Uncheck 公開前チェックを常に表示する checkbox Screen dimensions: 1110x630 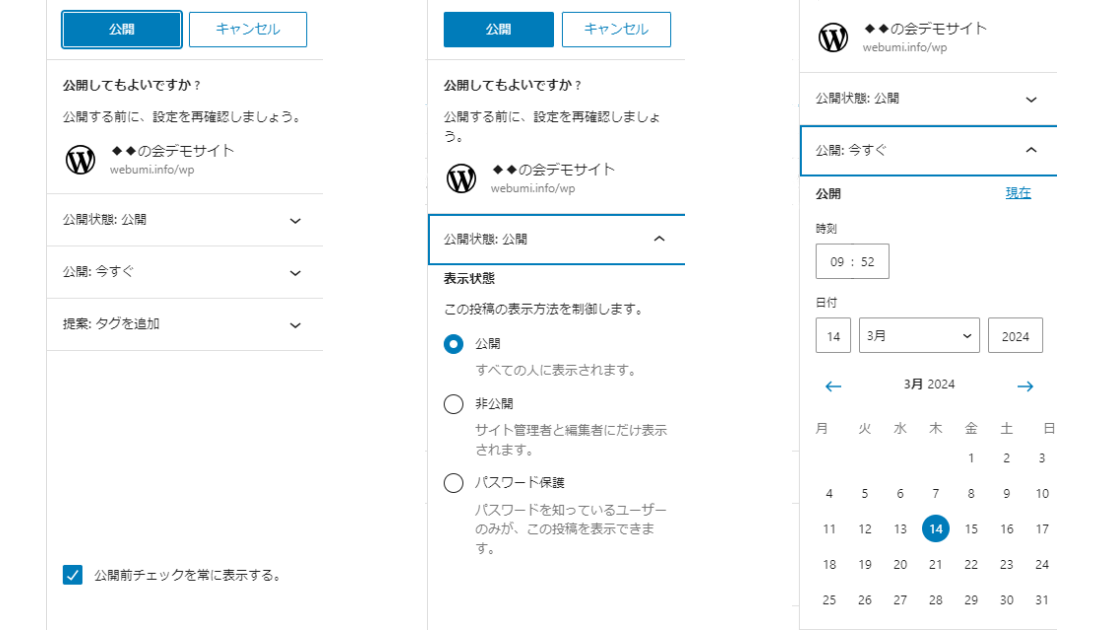[72, 575]
